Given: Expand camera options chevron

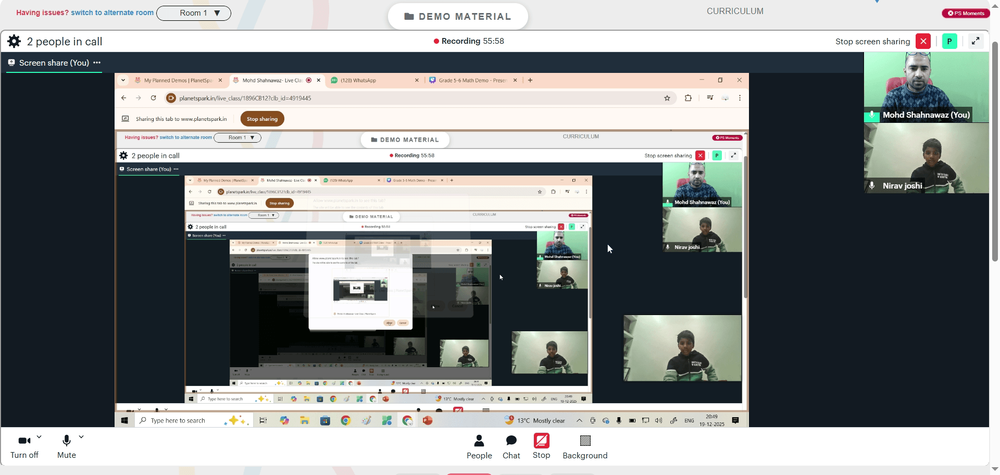Looking at the screenshot, I should 40,437.
